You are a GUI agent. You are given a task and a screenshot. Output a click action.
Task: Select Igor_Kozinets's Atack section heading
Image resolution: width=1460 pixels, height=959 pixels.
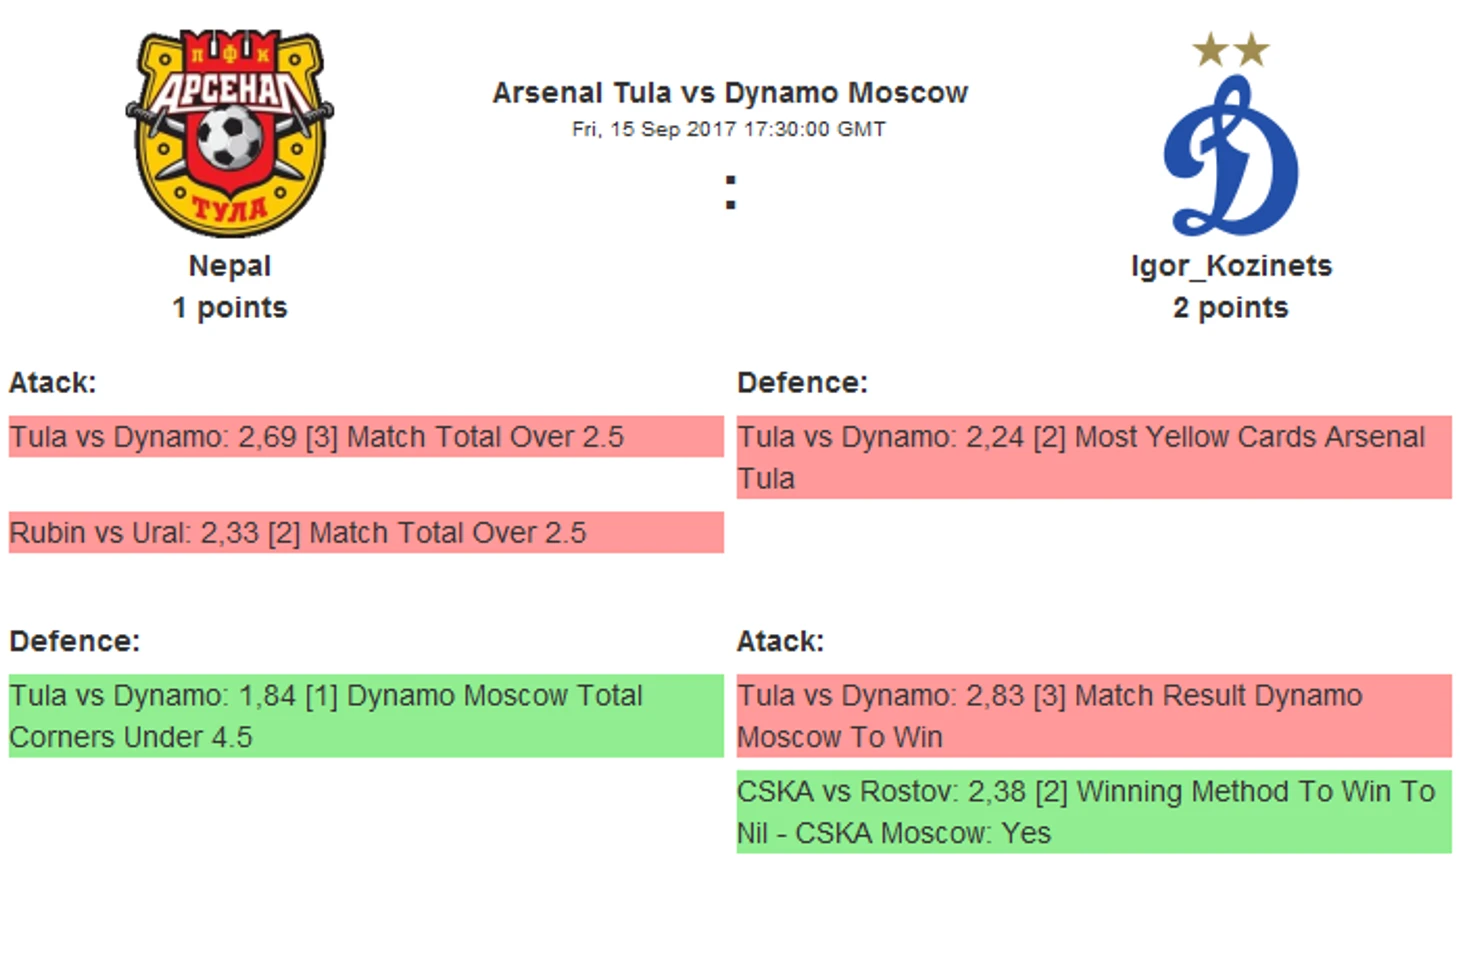(x=780, y=641)
